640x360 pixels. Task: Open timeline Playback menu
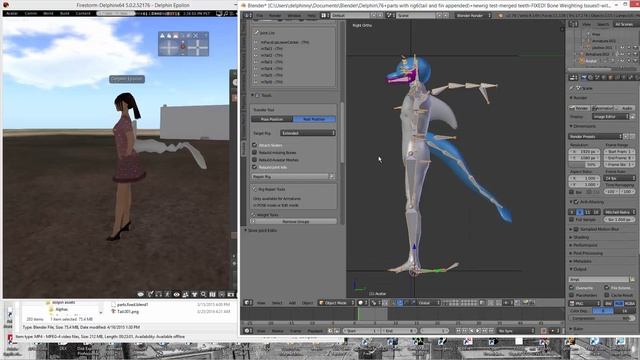(x=315, y=331)
